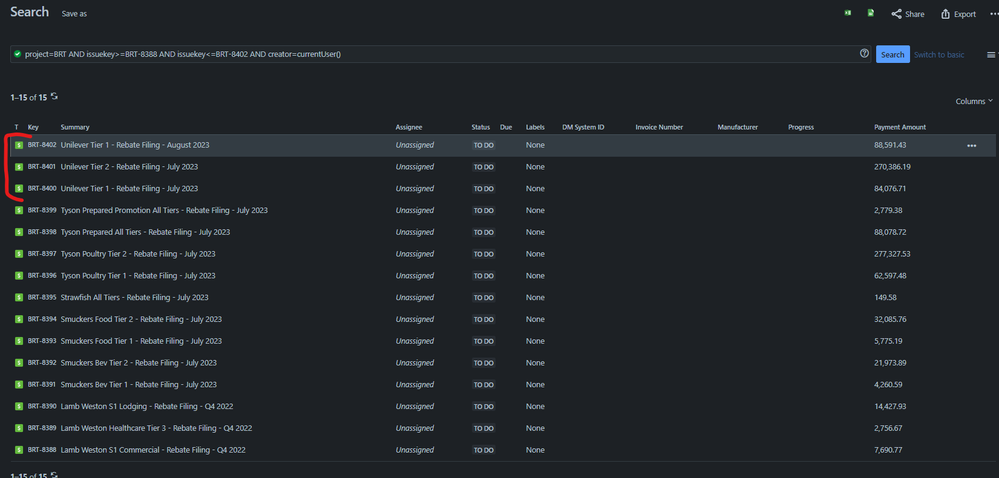Click the issue type icon for BRT-8388
The width and height of the screenshot is (999, 478).
coord(19,450)
